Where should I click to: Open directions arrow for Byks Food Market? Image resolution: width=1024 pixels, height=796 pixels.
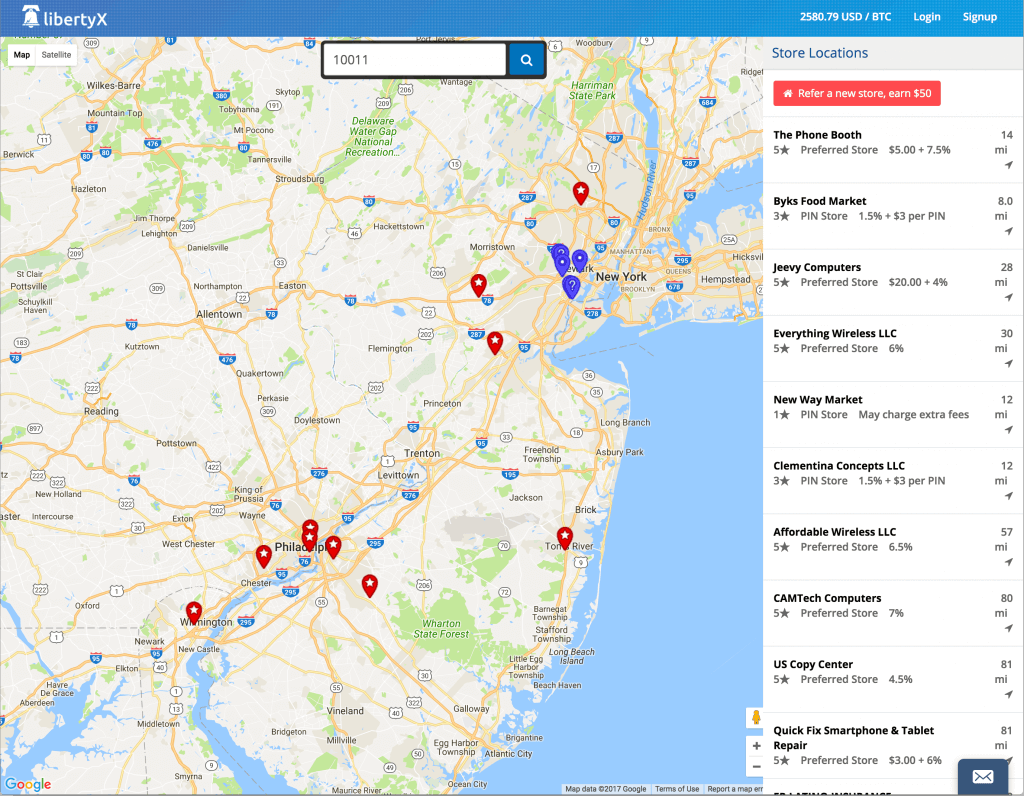click(x=1008, y=231)
